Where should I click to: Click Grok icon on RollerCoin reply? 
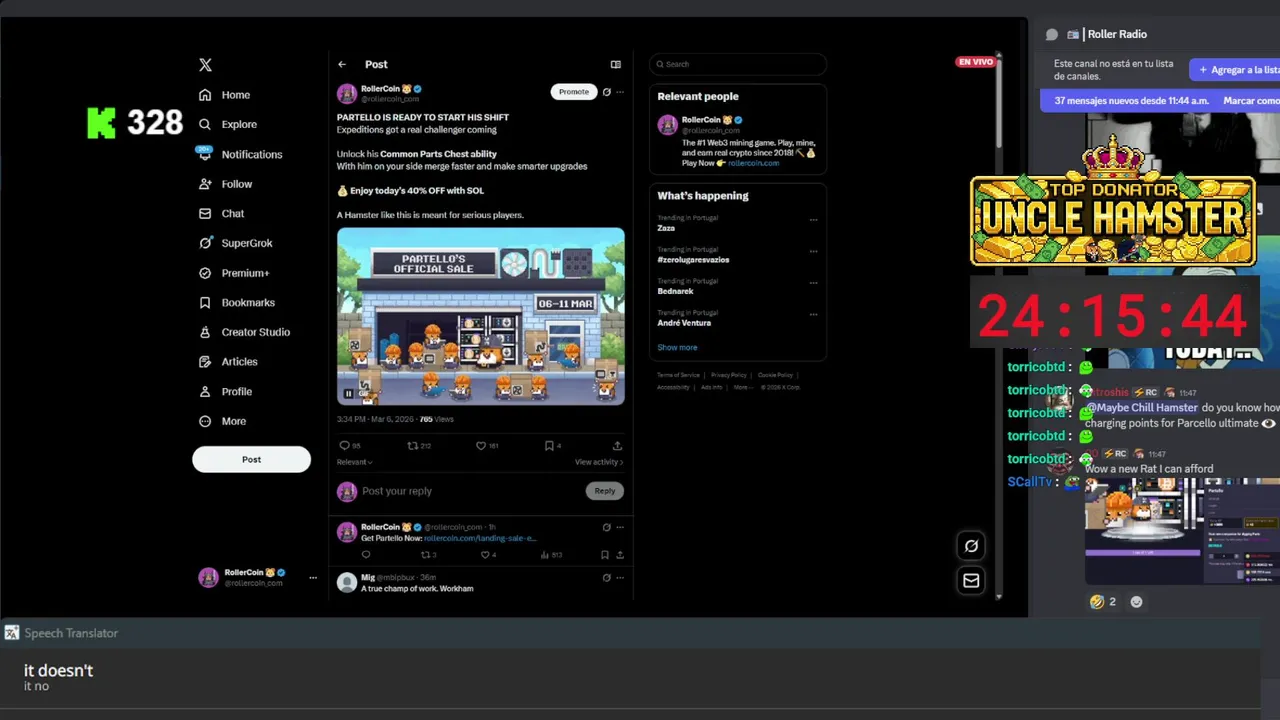606,527
